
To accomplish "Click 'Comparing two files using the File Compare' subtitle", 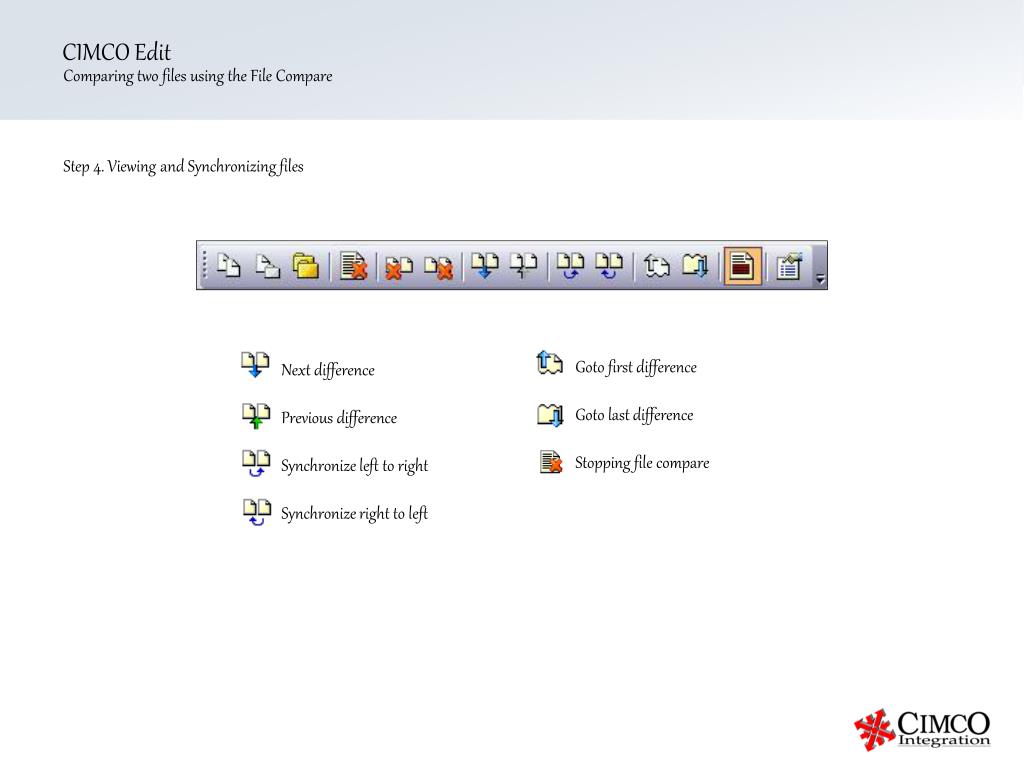I will (x=198, y=76).
